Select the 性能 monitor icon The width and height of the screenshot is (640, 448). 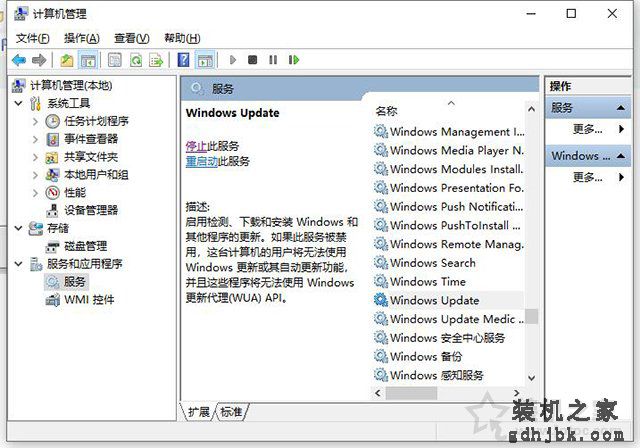pyautogui.click(x=52, y=193)
